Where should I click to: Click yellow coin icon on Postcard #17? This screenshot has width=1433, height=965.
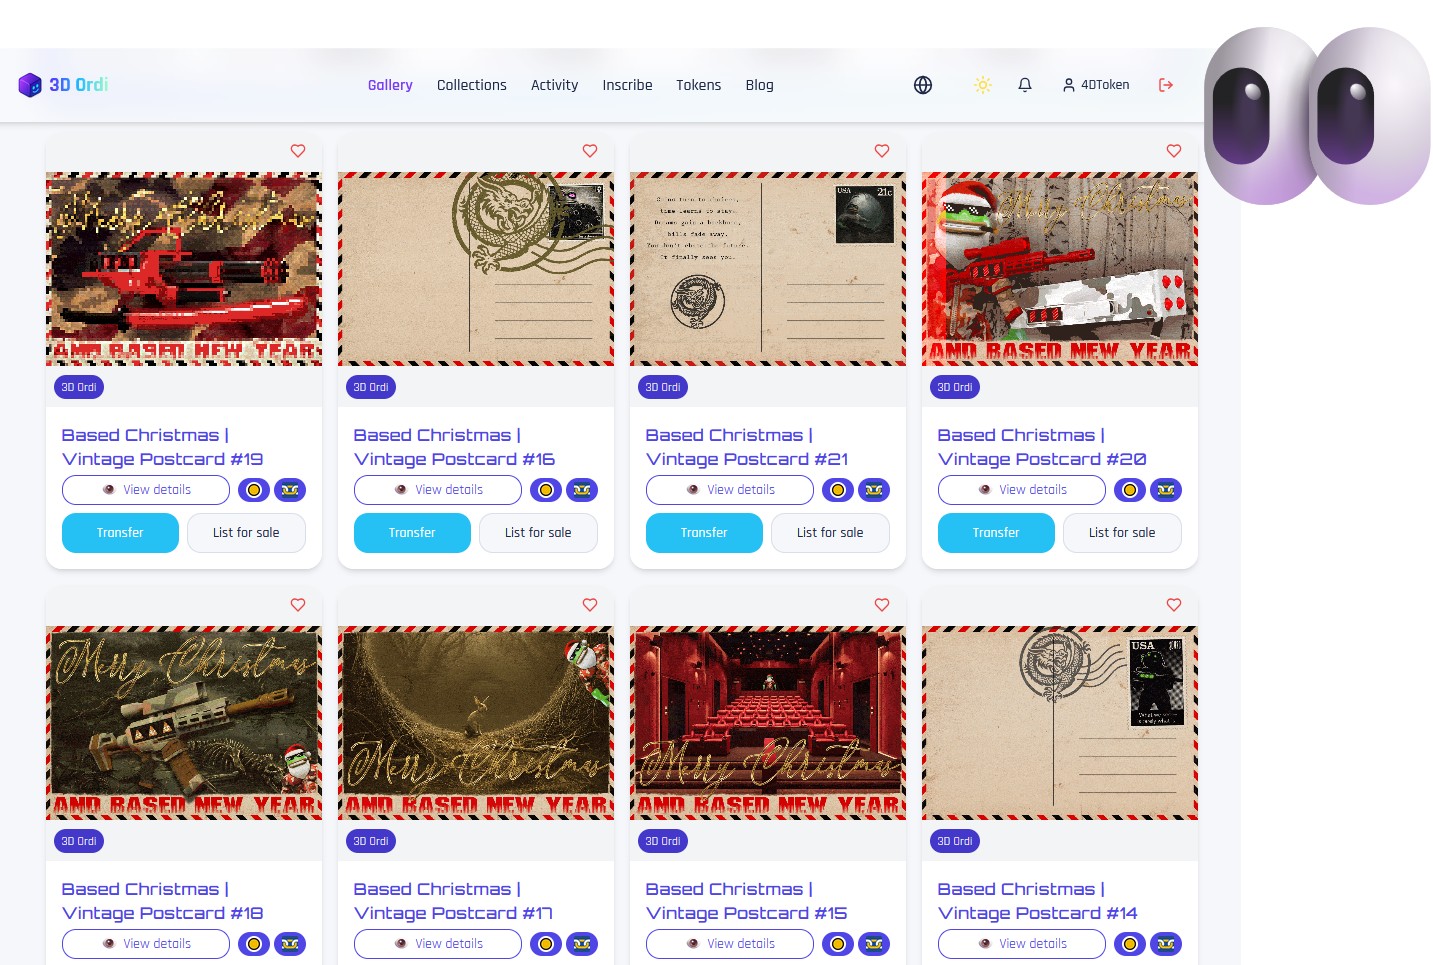(x=546, y=944)
